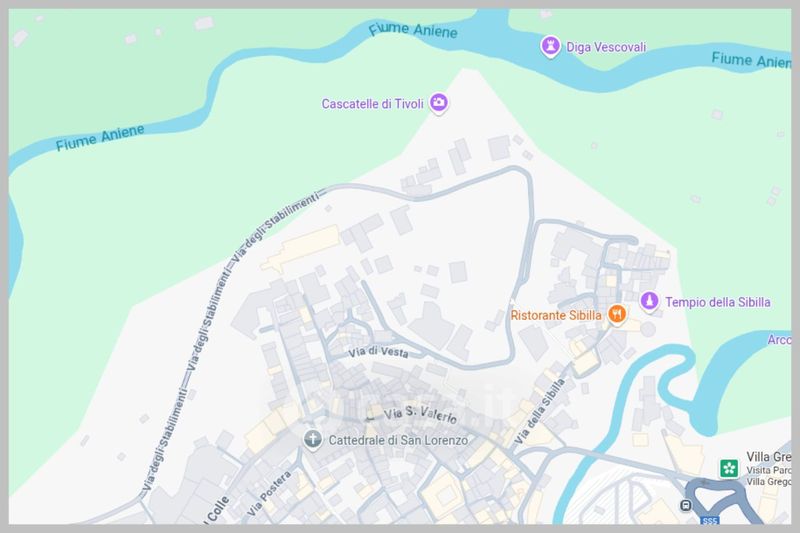Open the Tempio della Sibilla label

pos(718,302)
